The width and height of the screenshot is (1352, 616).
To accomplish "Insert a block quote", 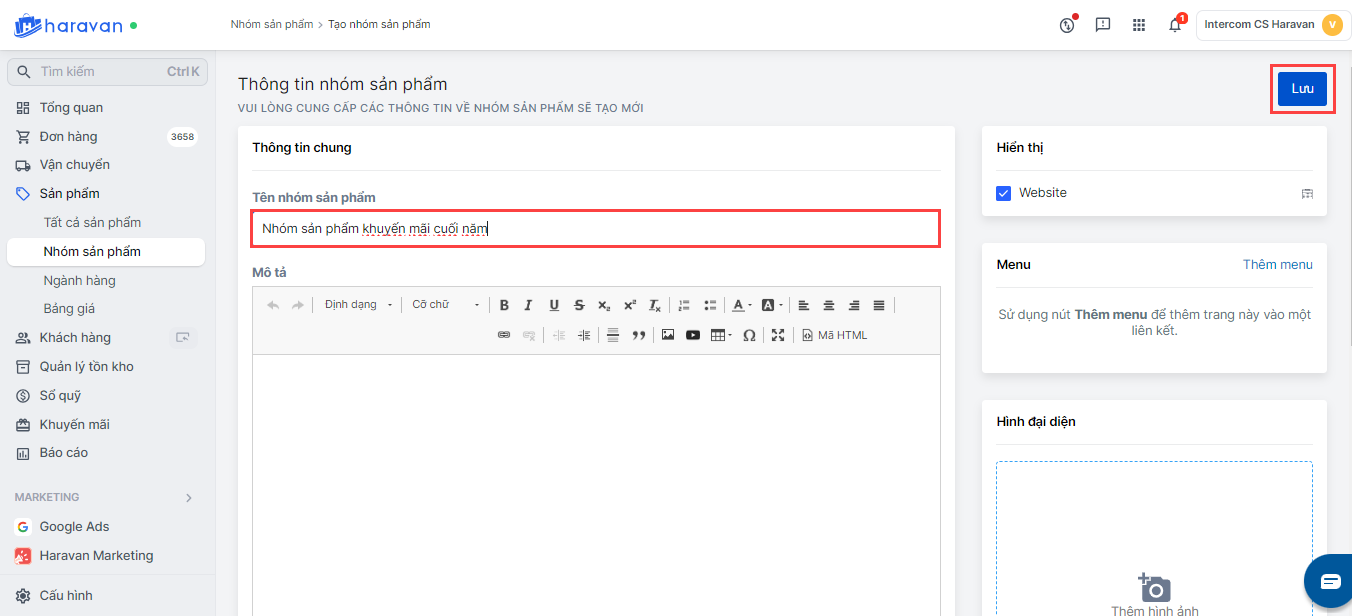I will click(639, 335).
